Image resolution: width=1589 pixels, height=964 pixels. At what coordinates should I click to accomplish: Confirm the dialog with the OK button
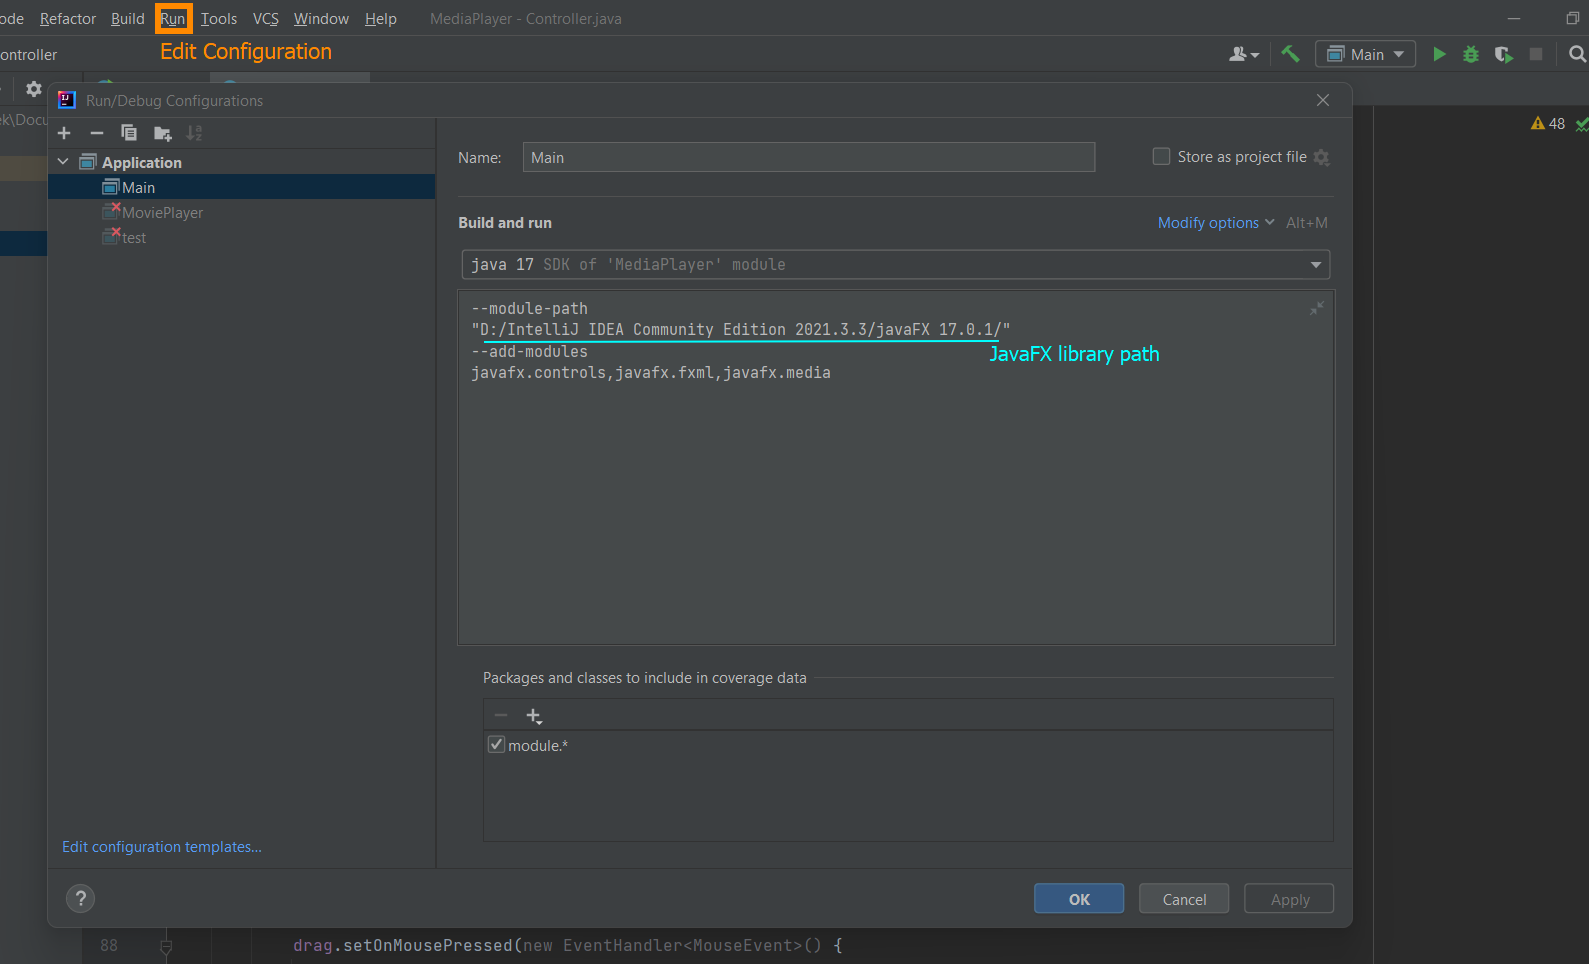pos(1079,898)
